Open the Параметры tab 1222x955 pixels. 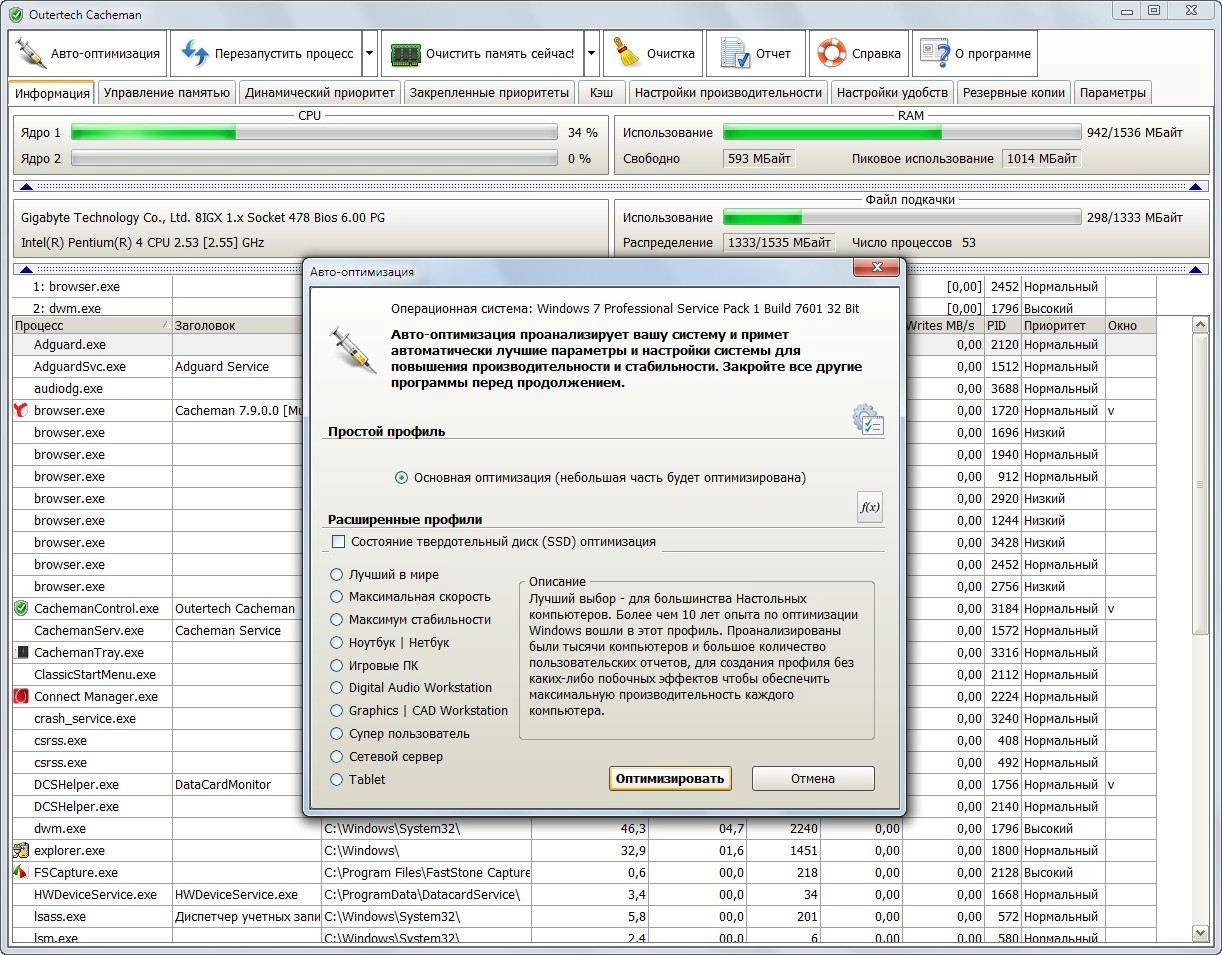coord(1112,92)
